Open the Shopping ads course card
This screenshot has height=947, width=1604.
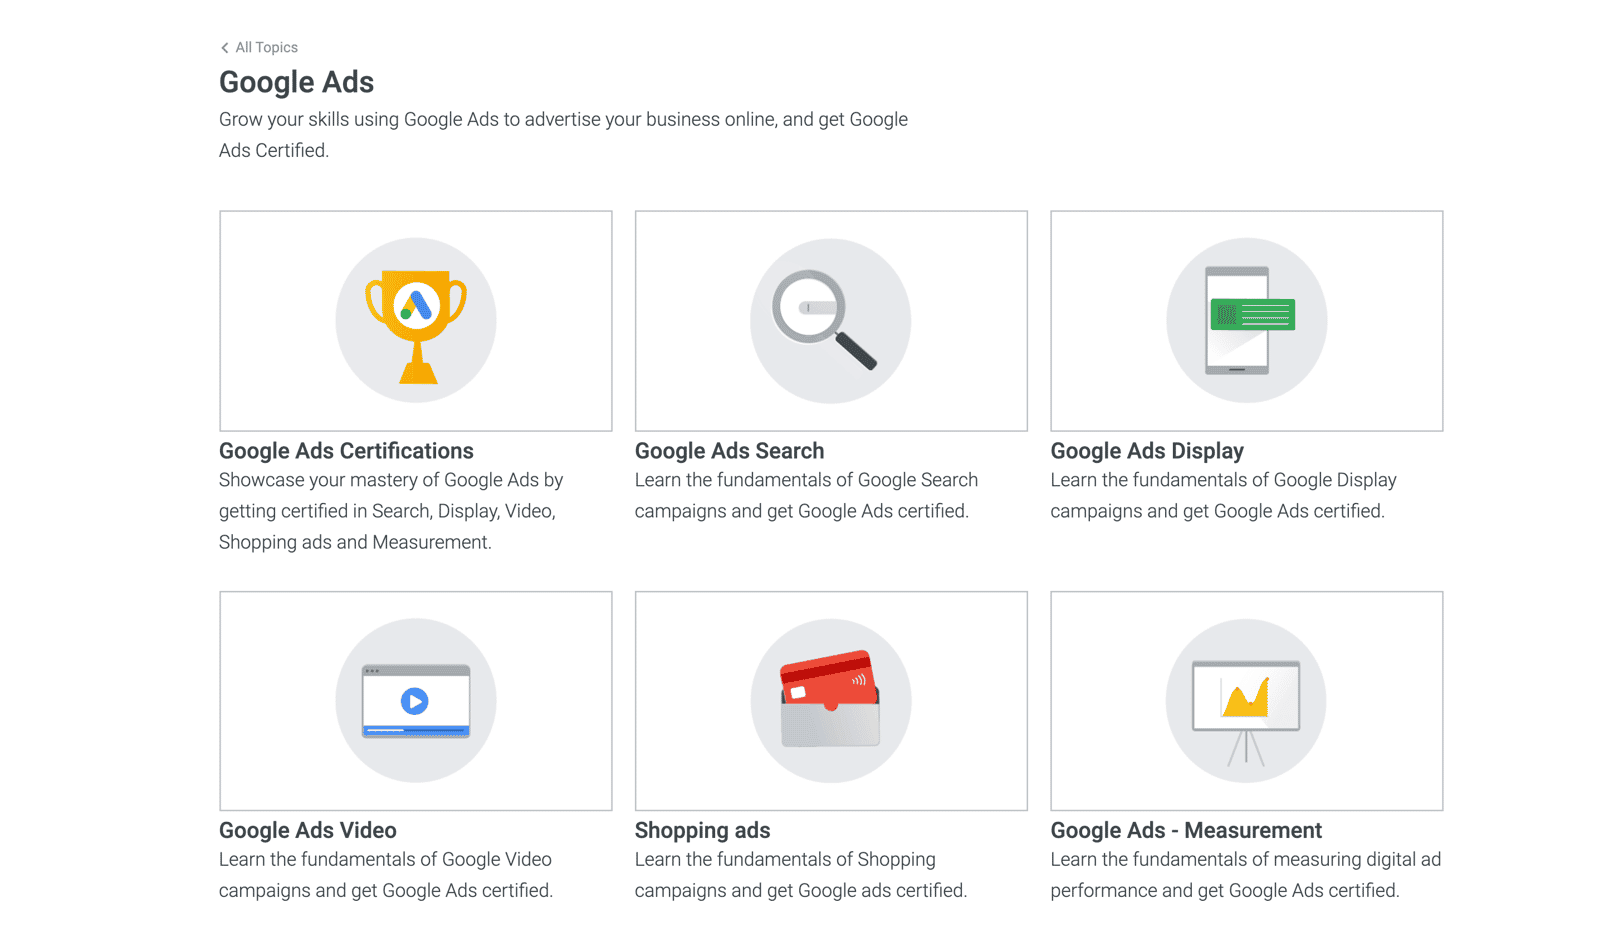[830, 700]
